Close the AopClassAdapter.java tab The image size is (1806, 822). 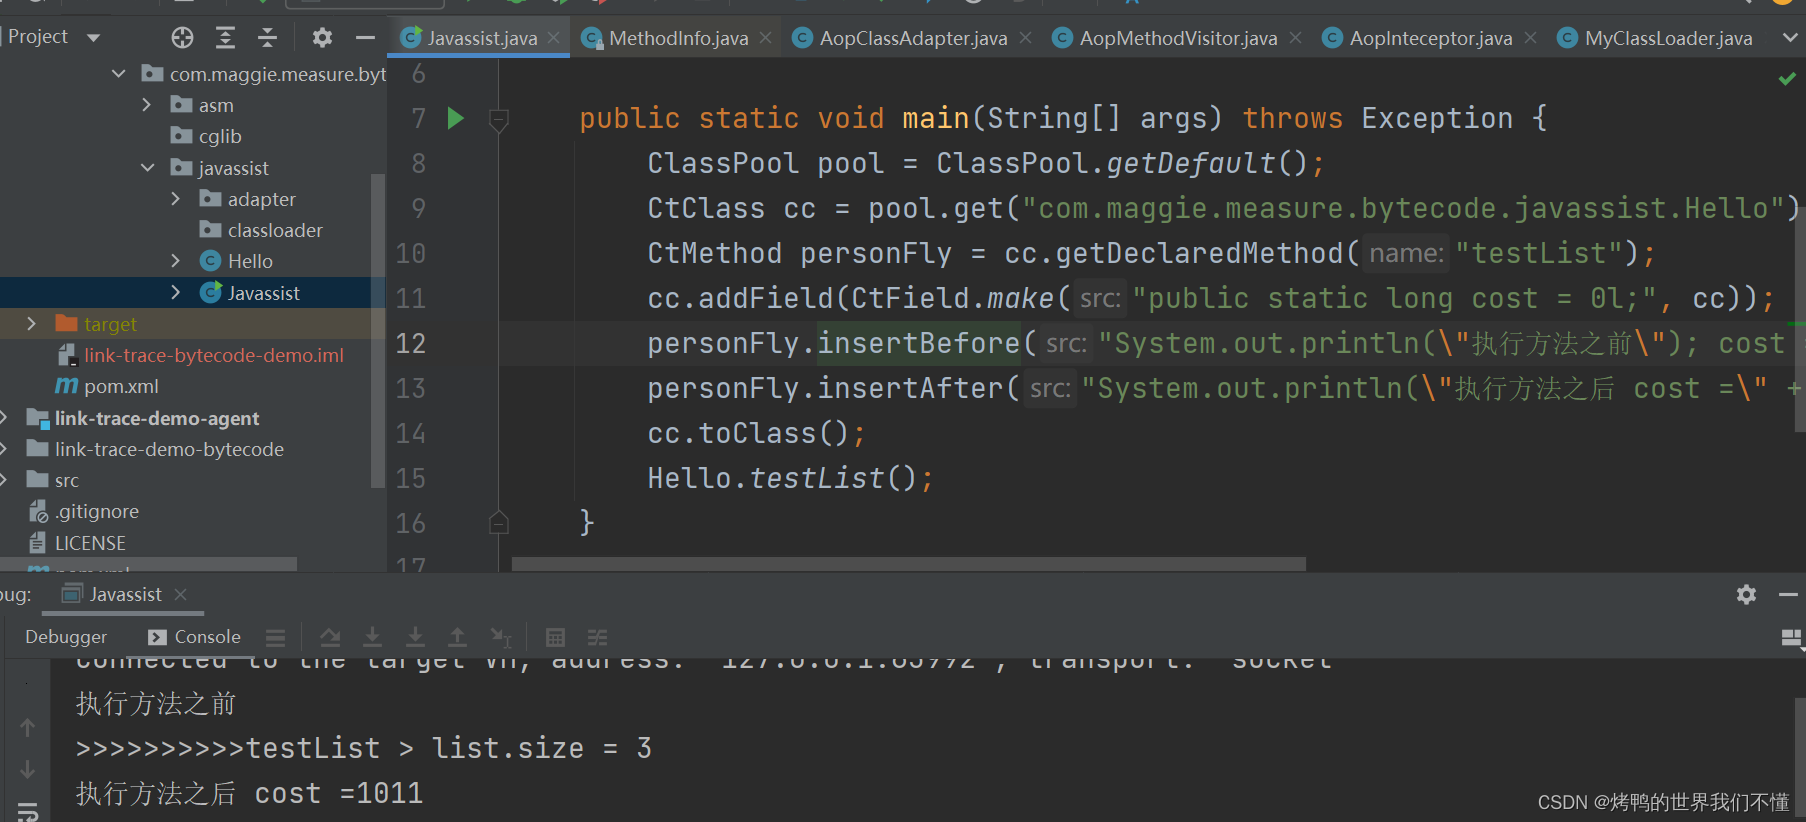(1025, 38)
